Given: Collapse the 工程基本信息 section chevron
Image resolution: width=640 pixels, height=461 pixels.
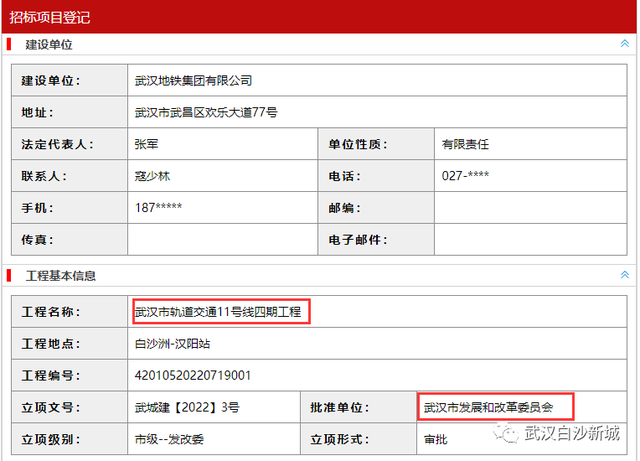Looking at the screenshot, I should point(624,274).
